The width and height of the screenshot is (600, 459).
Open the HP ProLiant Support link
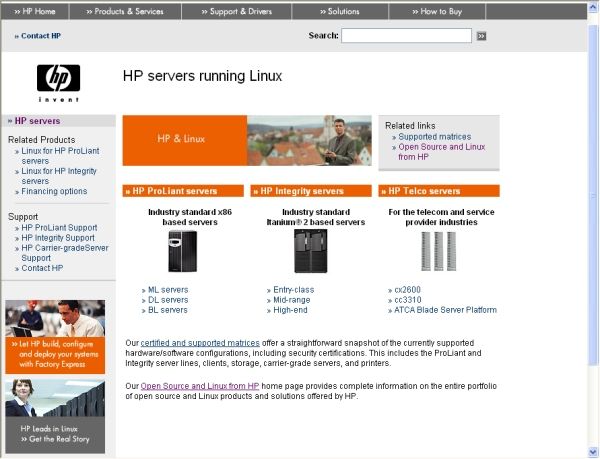[x=59, y=228]
